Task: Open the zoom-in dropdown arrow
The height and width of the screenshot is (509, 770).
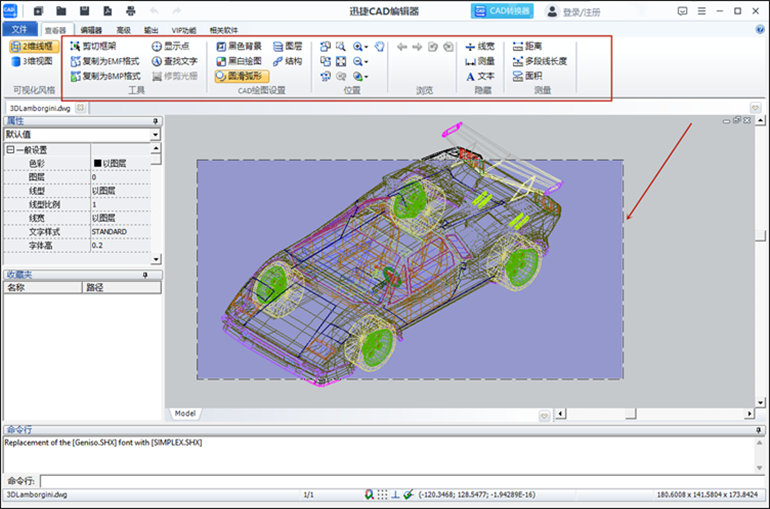Action: point(366,47)
